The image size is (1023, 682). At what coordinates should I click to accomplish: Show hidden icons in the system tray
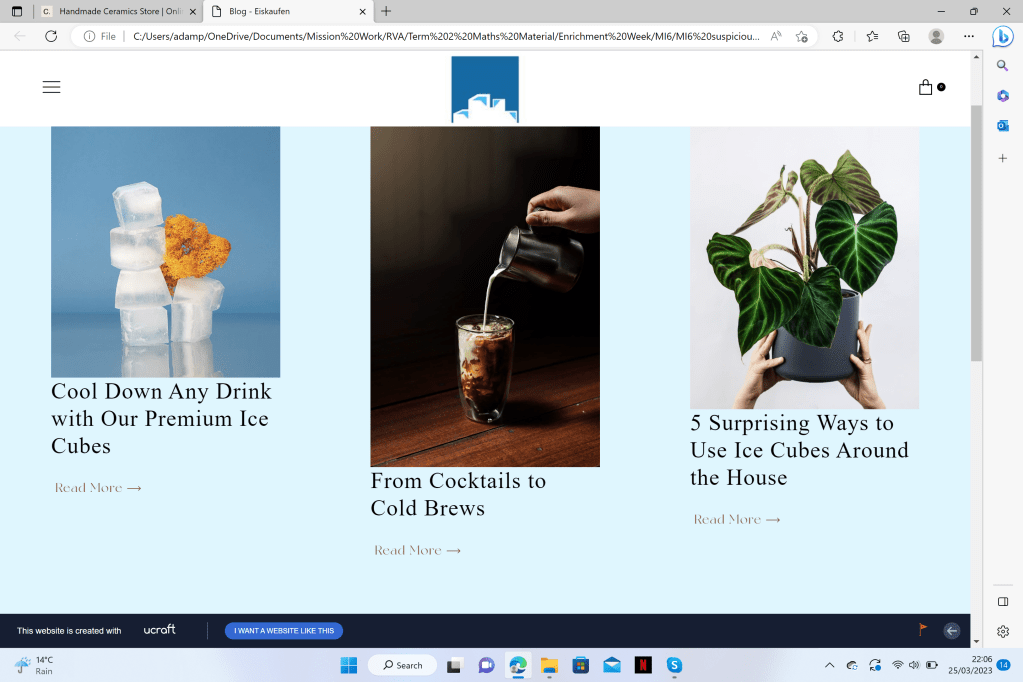pyautogui.click(x=829, y=665)
